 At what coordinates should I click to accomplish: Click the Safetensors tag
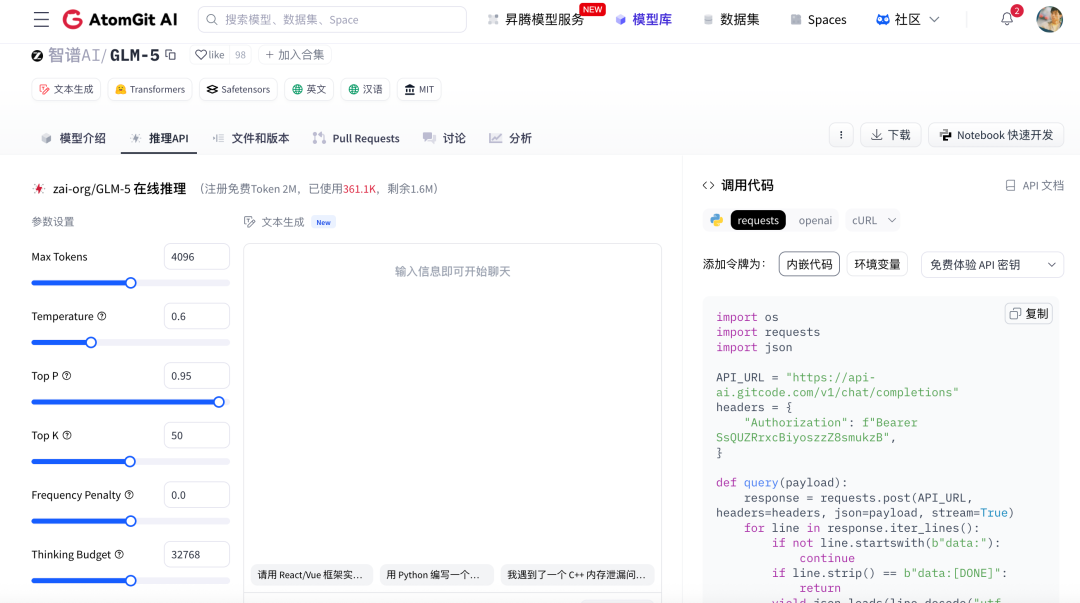(x=238, y=90)
